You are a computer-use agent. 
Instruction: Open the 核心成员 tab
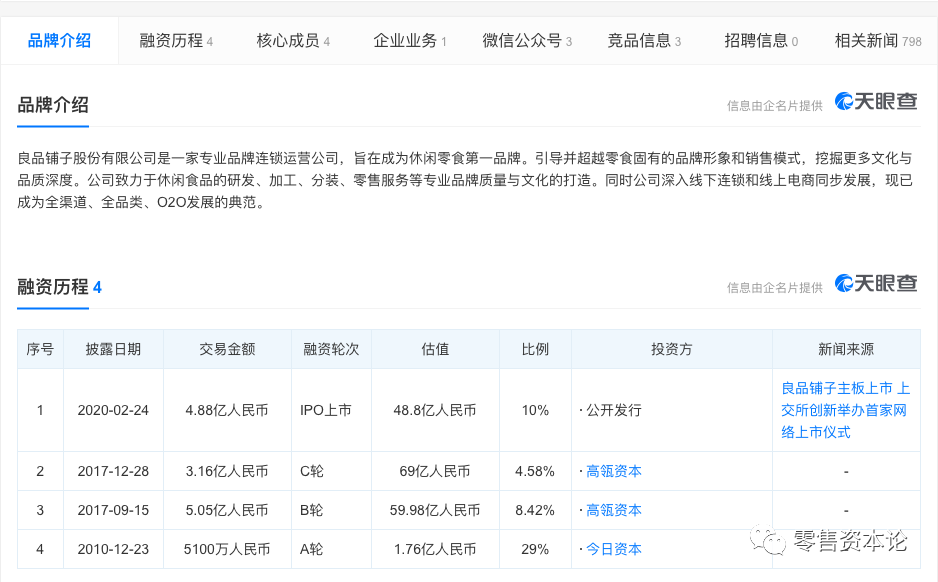click(288, 42)
